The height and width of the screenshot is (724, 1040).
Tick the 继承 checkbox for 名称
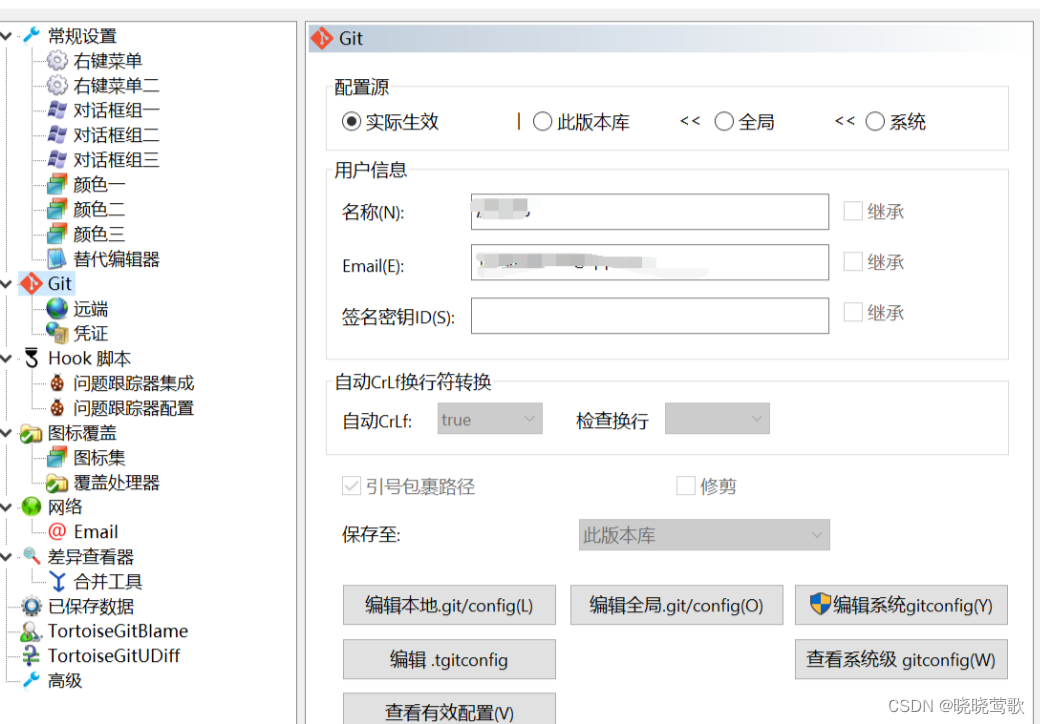pos(853,211)
